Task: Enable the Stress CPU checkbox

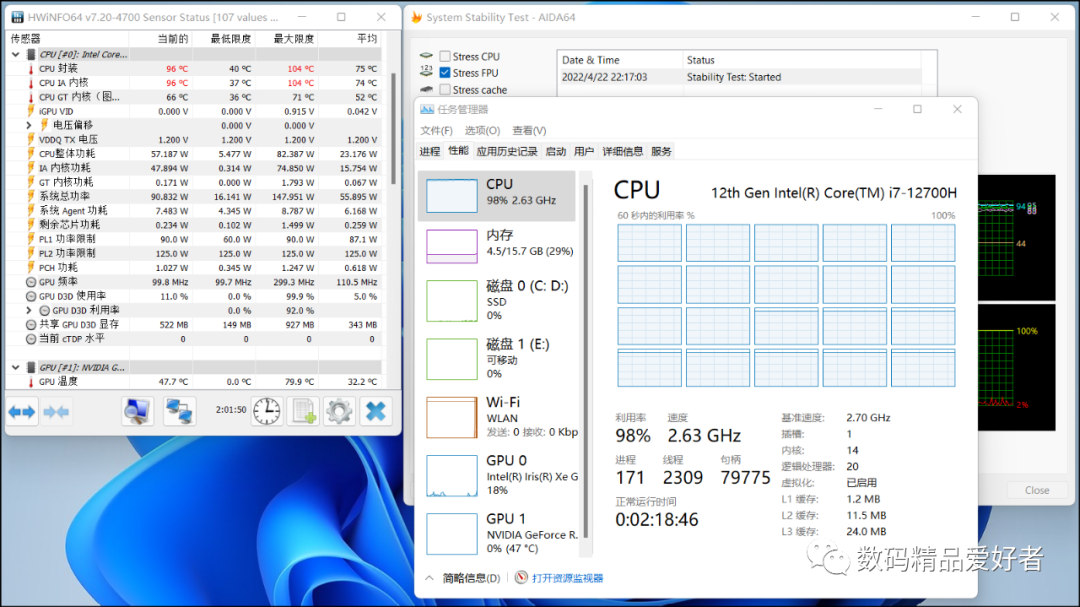Action: coord(445,56)
